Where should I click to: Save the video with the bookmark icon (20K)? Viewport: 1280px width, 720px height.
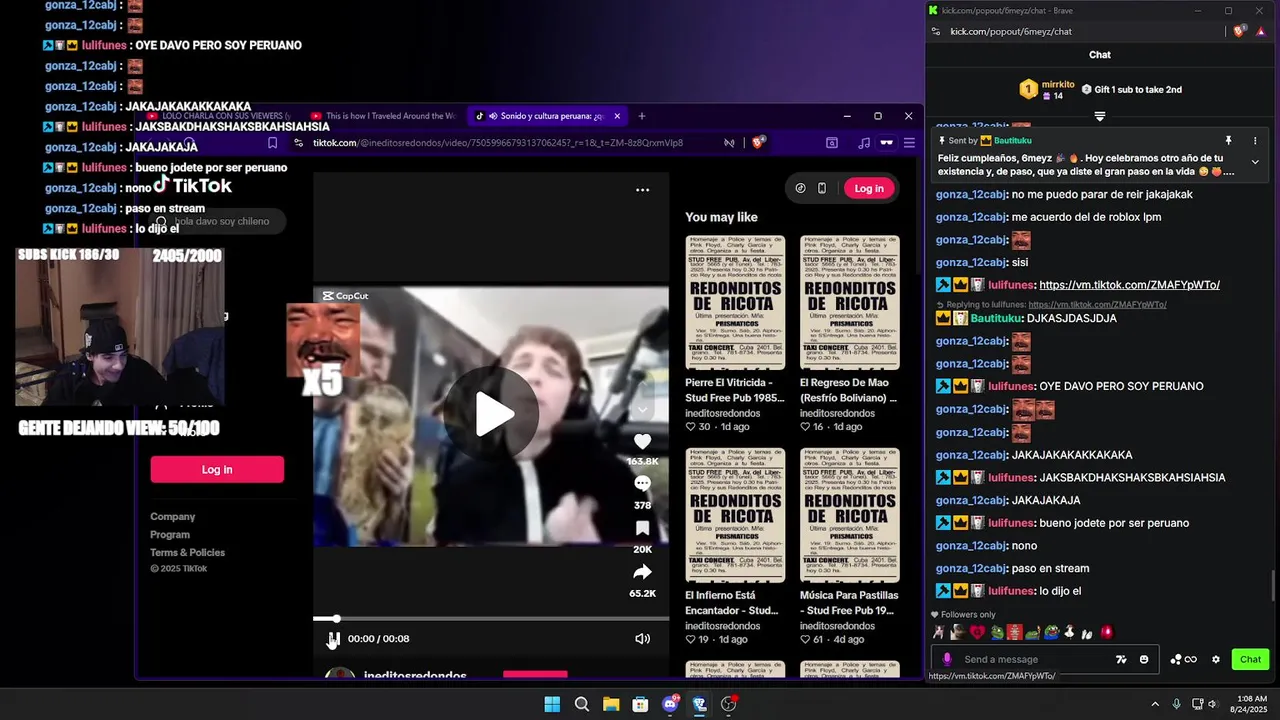tap(642, 528)
